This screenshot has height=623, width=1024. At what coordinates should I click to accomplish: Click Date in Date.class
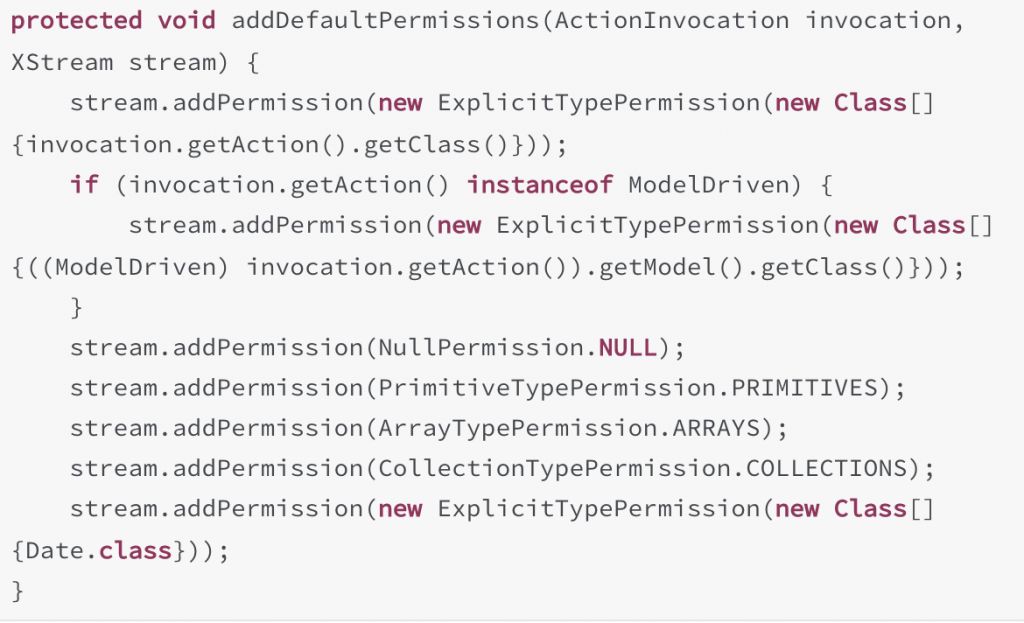tap(55, 551)
